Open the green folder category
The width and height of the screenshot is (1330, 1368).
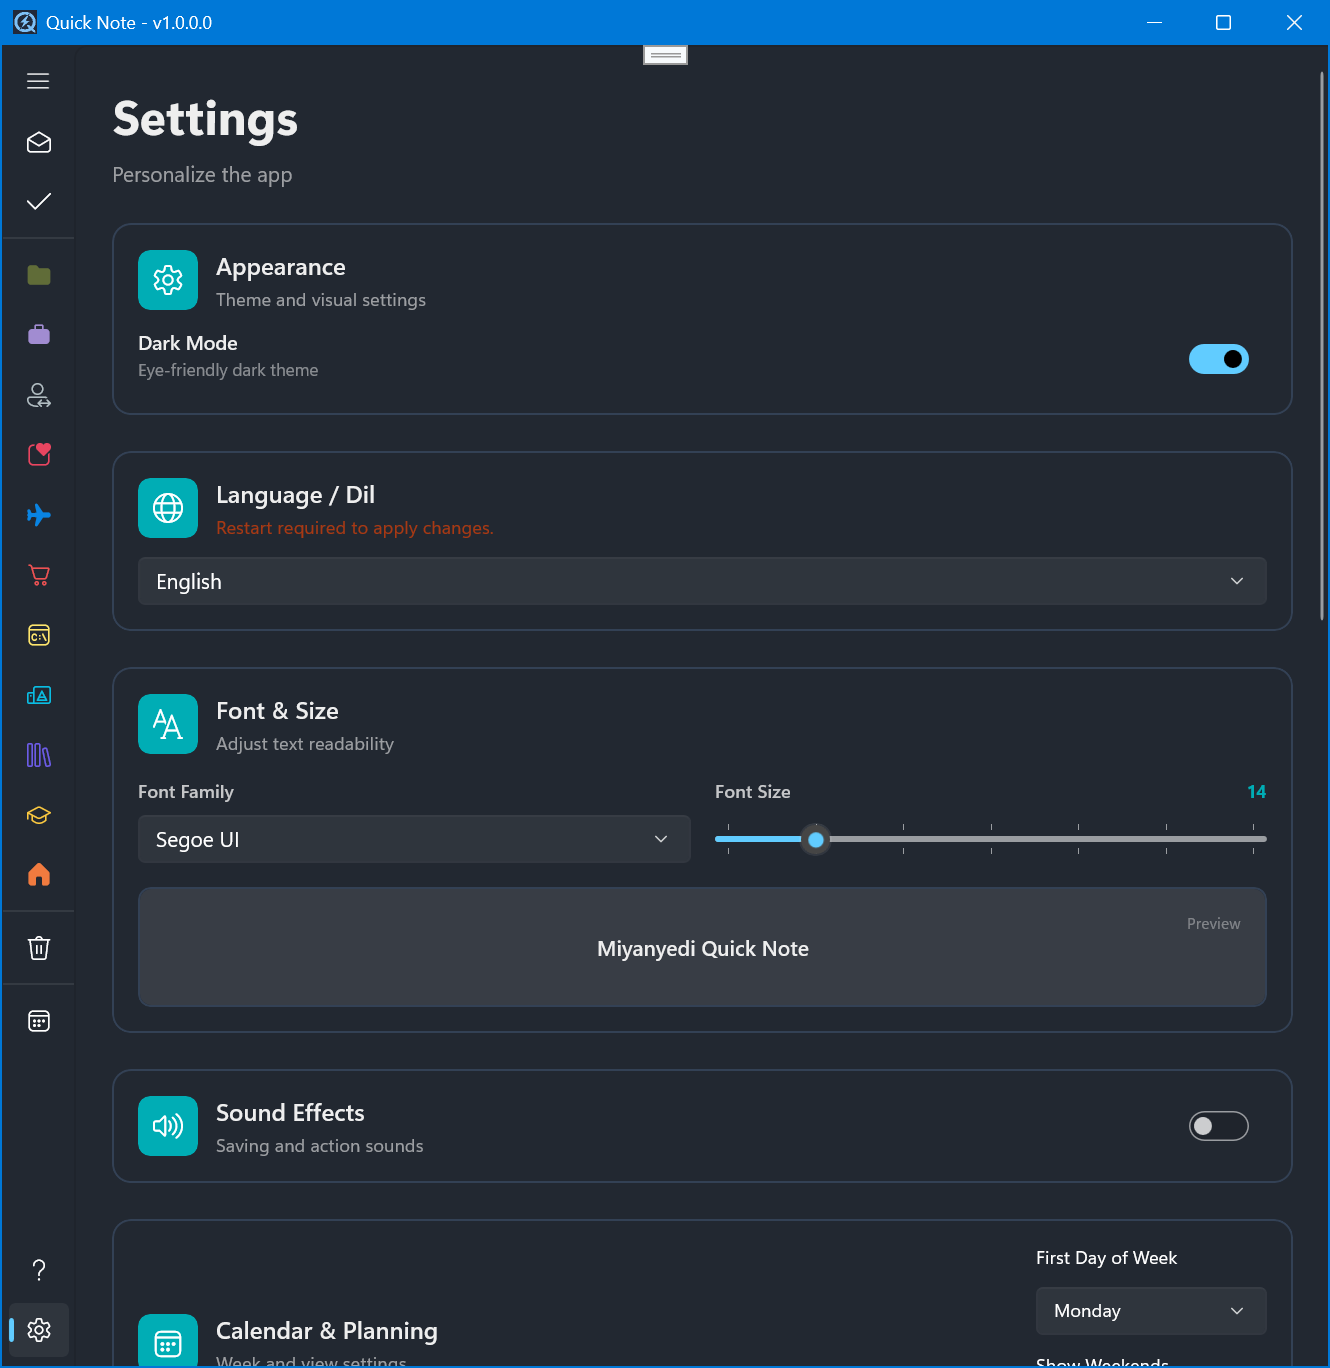point(39,275)
